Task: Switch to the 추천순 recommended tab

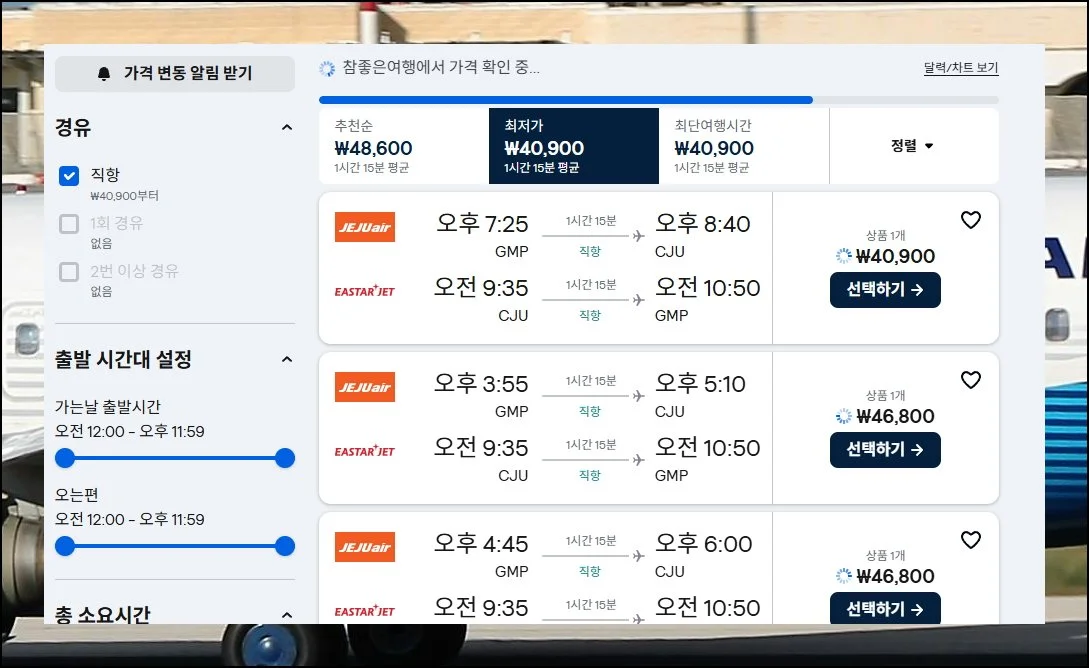Action: tap(403, 146)
